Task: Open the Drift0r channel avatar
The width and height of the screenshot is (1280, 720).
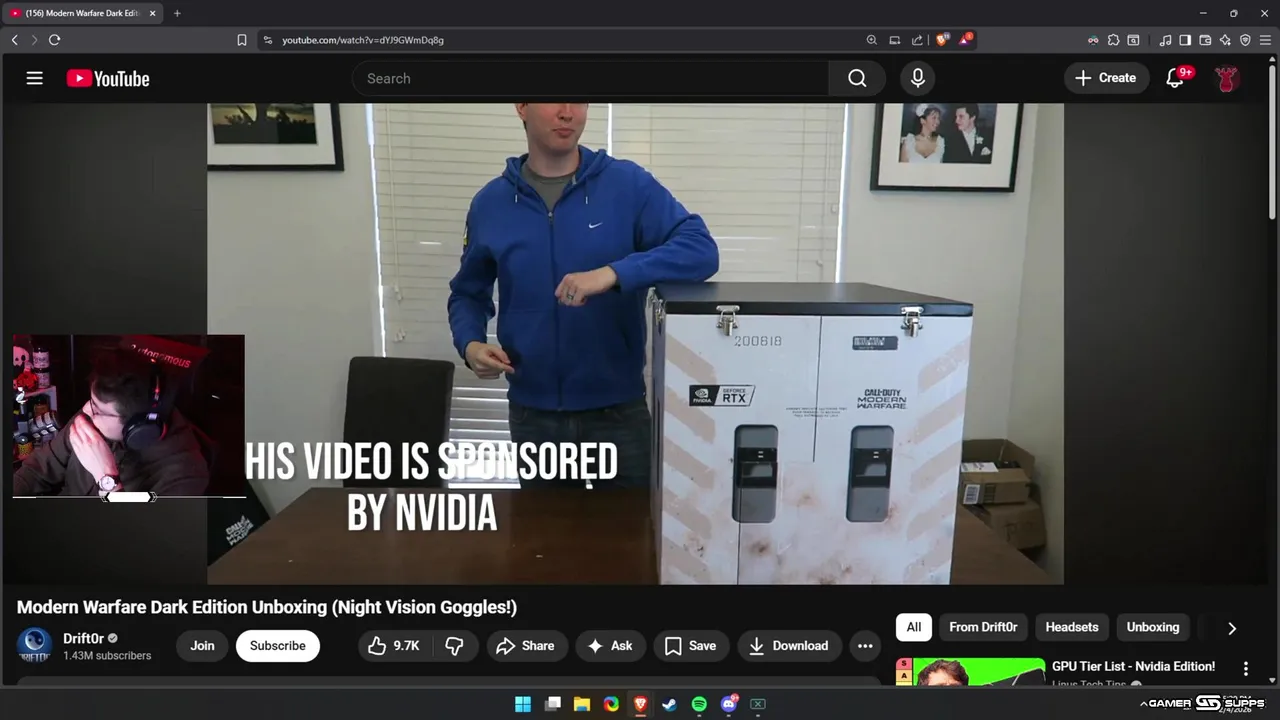Action: (35, 645)
